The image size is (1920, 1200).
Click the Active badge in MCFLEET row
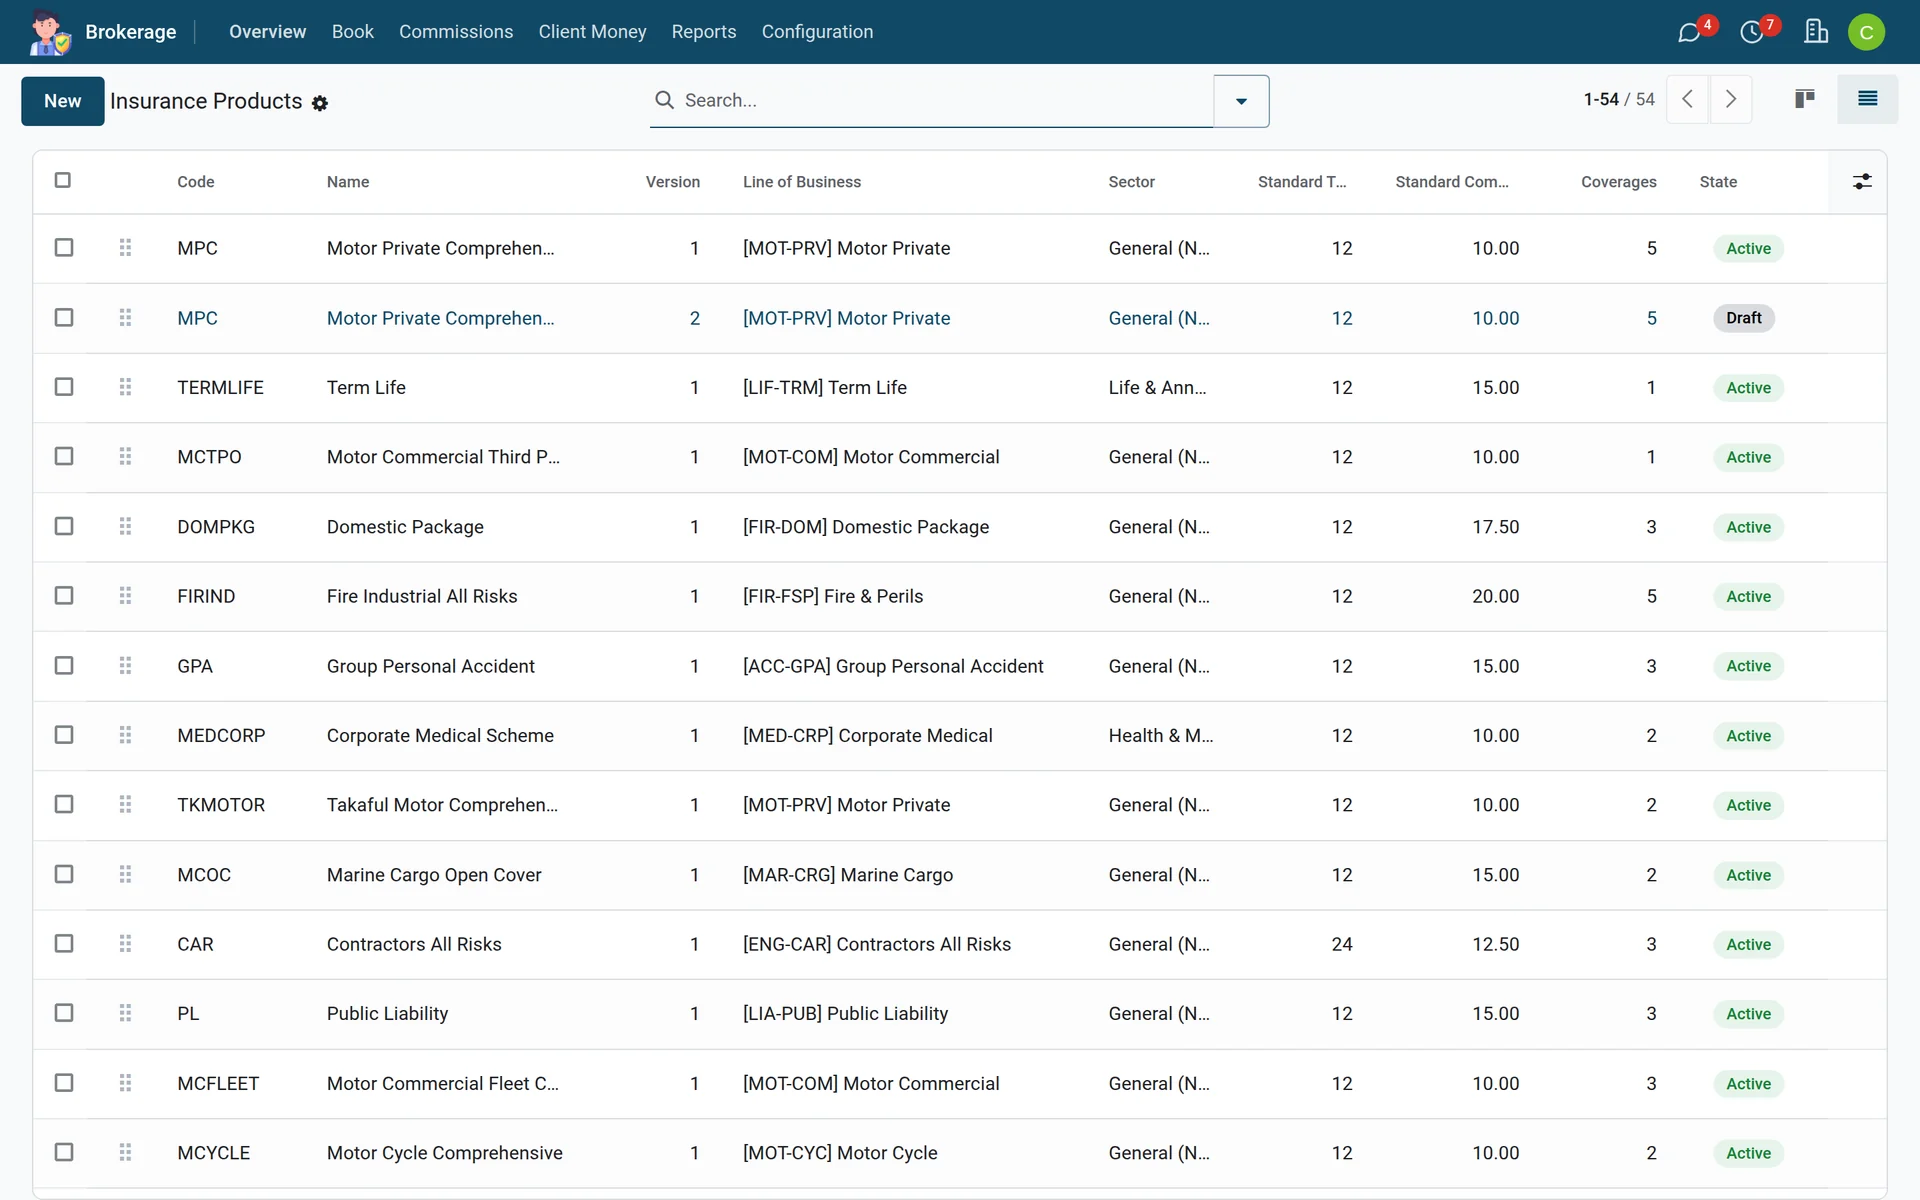click(x=1748, y=1084)
